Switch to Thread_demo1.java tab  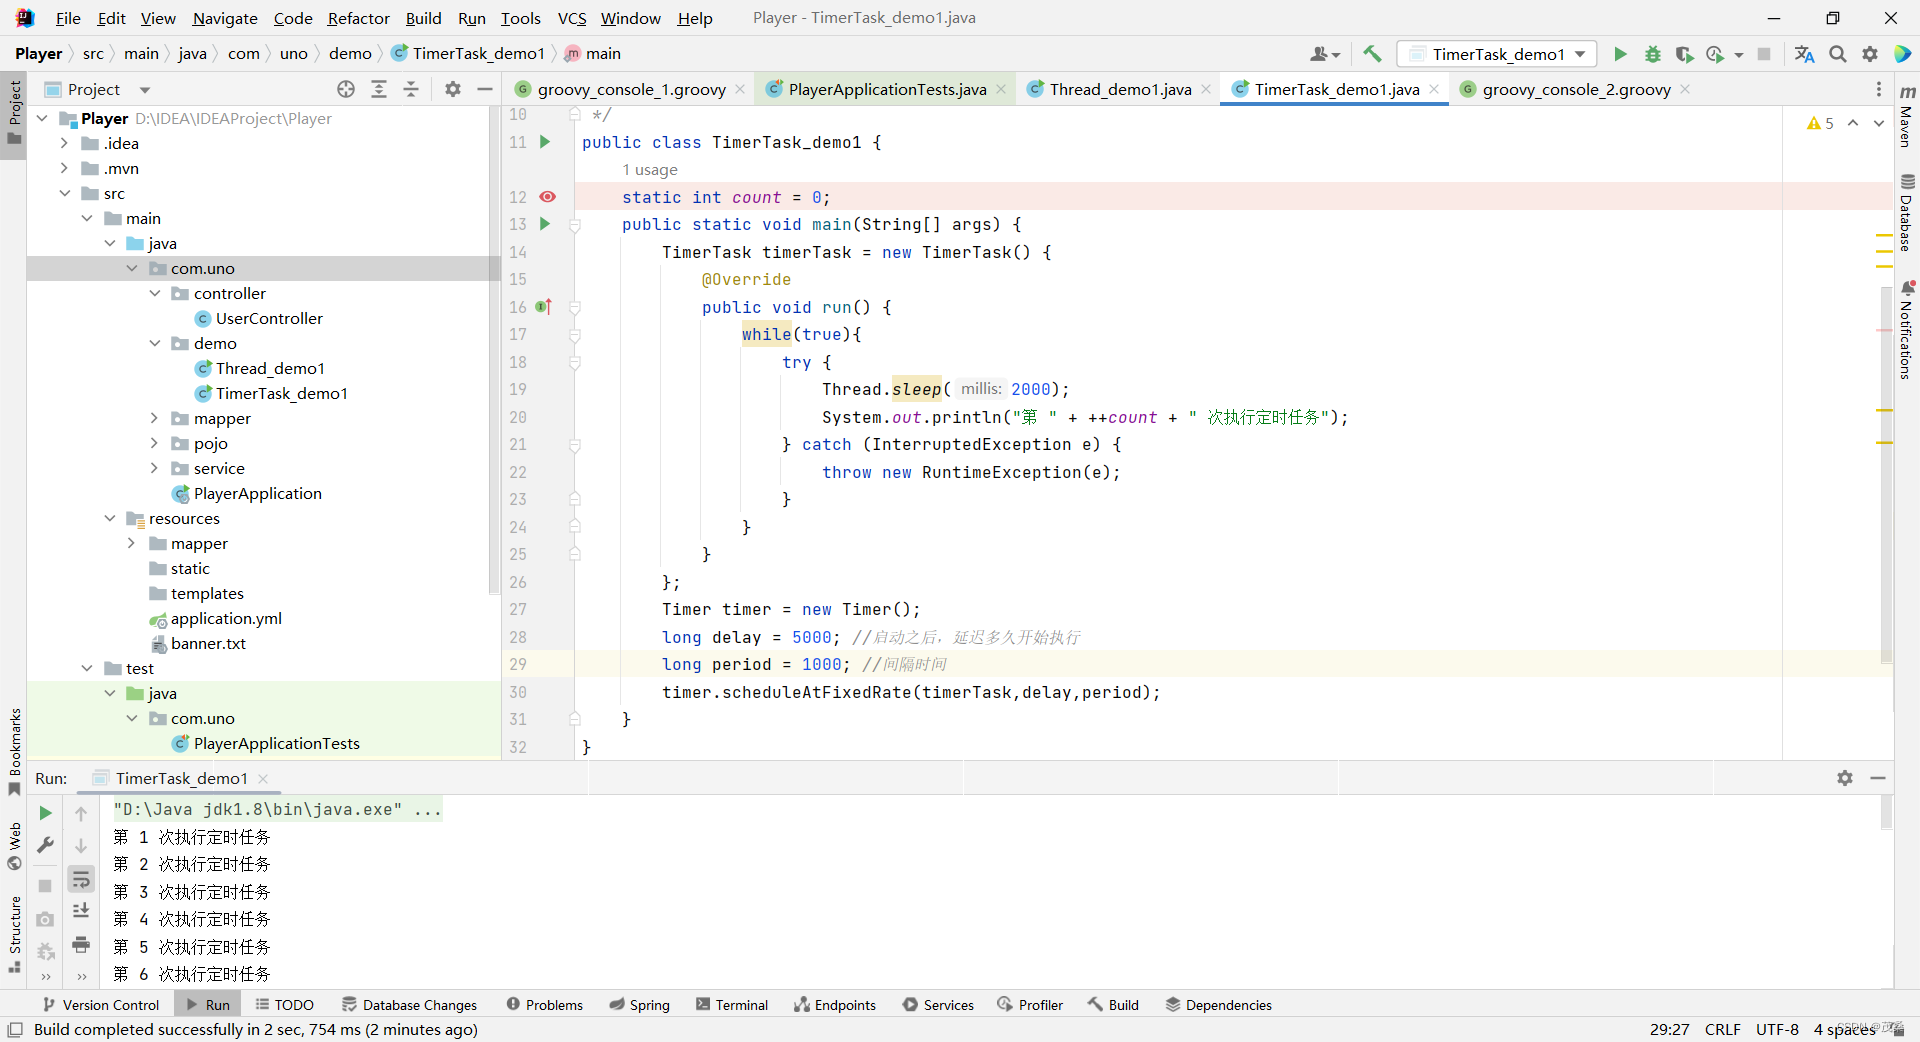[1120, 89]
